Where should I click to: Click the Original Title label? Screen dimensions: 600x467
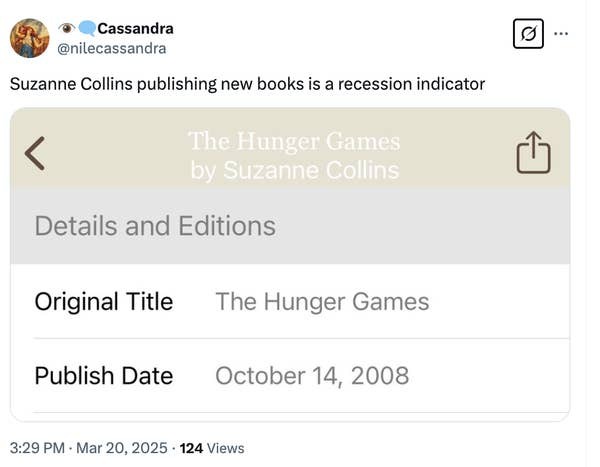click(103, 301)
